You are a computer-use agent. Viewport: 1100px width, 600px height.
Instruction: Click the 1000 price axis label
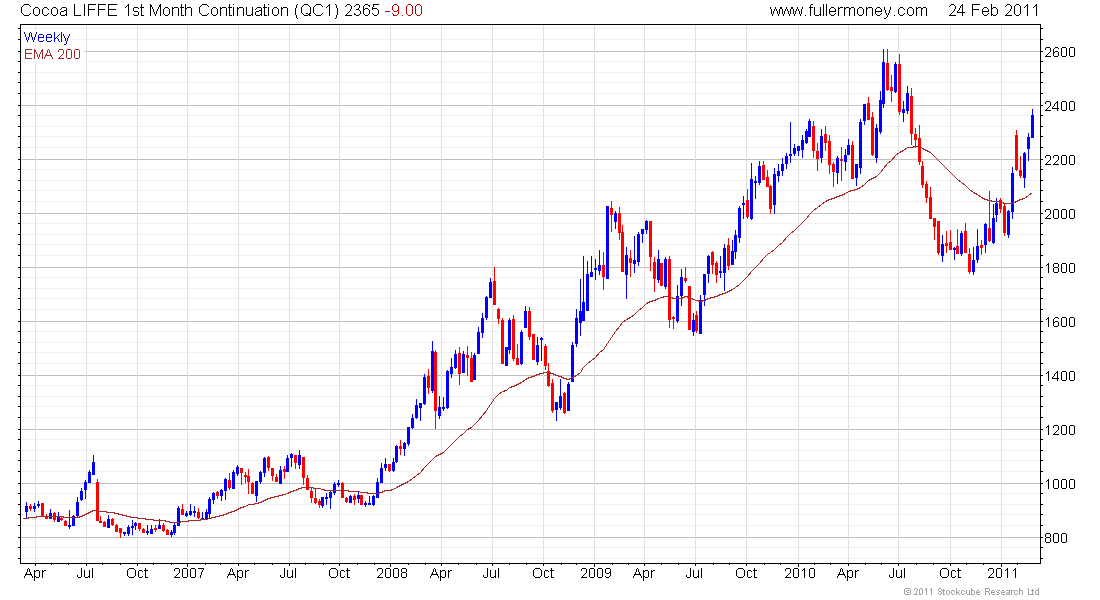pos(1060,484)
